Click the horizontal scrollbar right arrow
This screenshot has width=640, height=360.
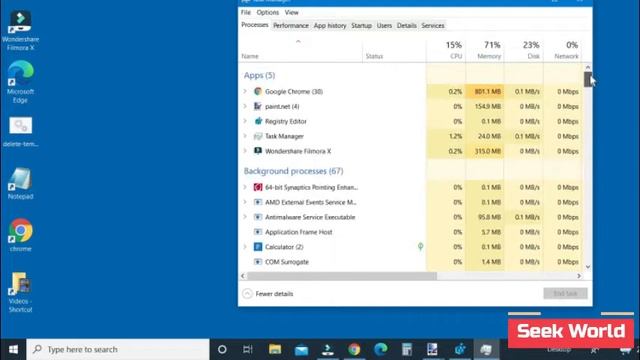pos(579,276)
